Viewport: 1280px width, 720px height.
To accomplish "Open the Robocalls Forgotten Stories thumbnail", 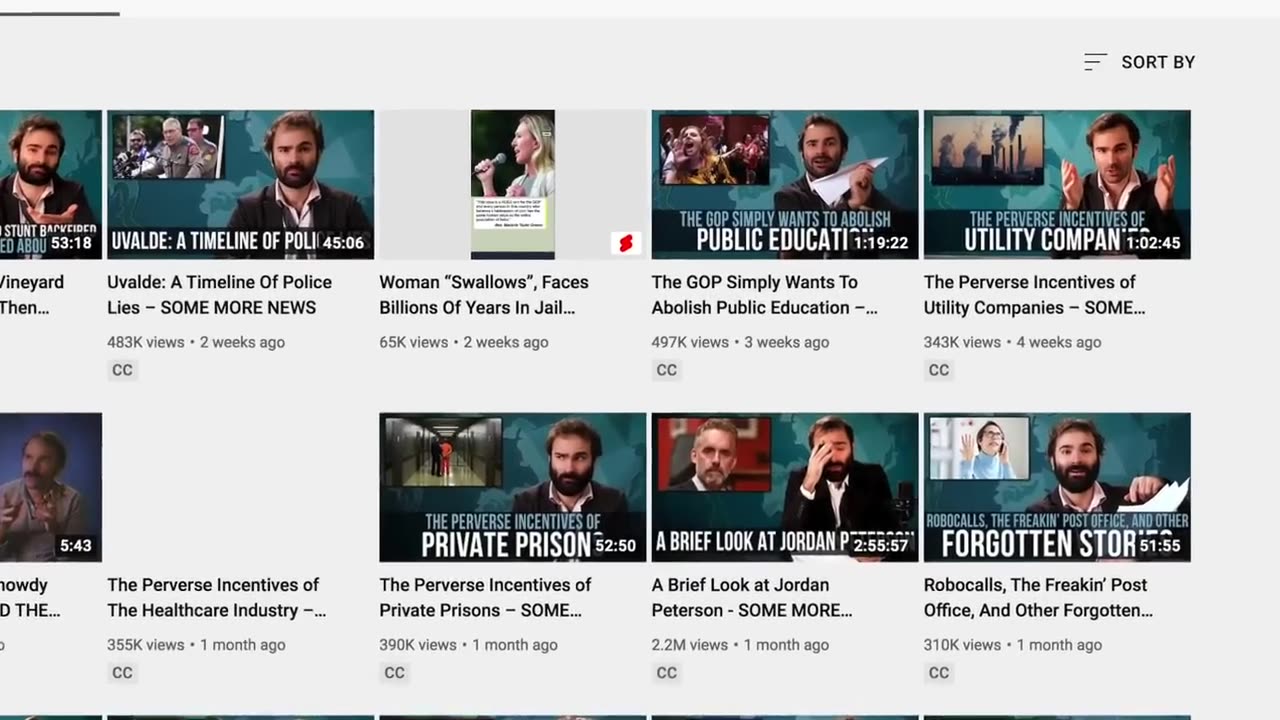I will pos(1057,487).
